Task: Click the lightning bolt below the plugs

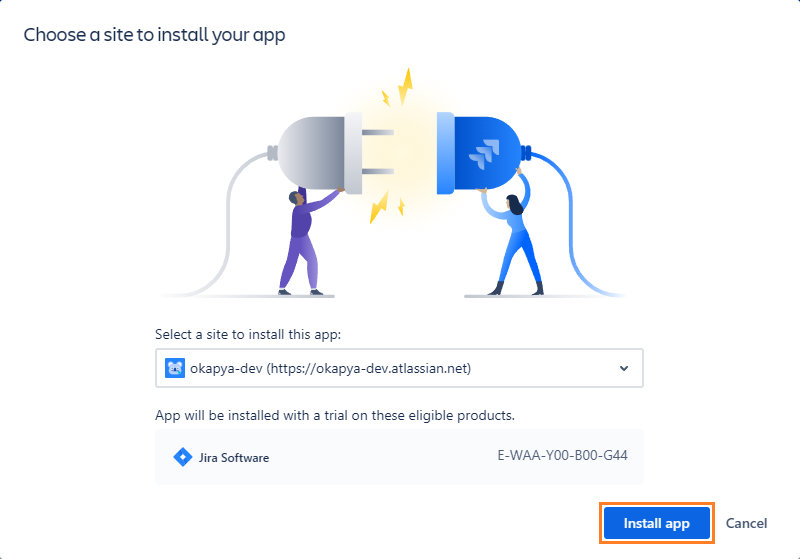Action: pos(379,208)
